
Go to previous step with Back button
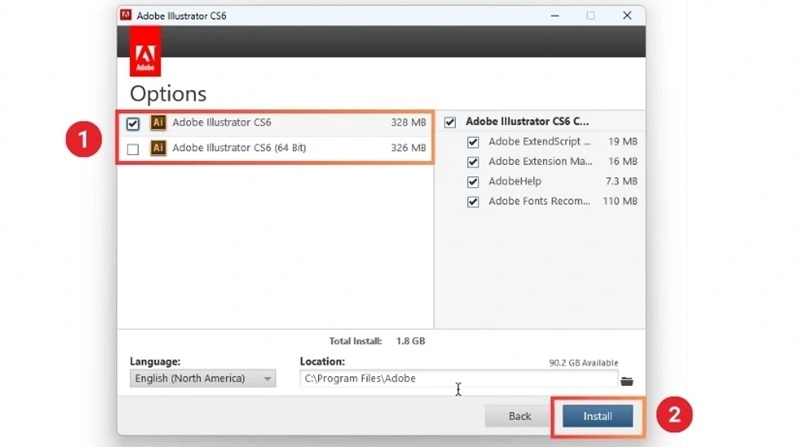[519, 416]
